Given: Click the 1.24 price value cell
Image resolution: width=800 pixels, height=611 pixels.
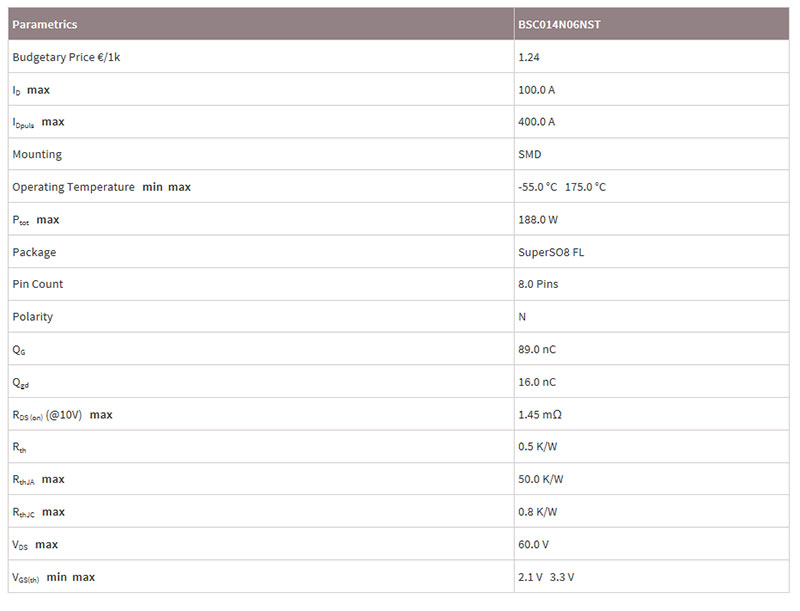Looking at the screenshot, I should (529, 57).
